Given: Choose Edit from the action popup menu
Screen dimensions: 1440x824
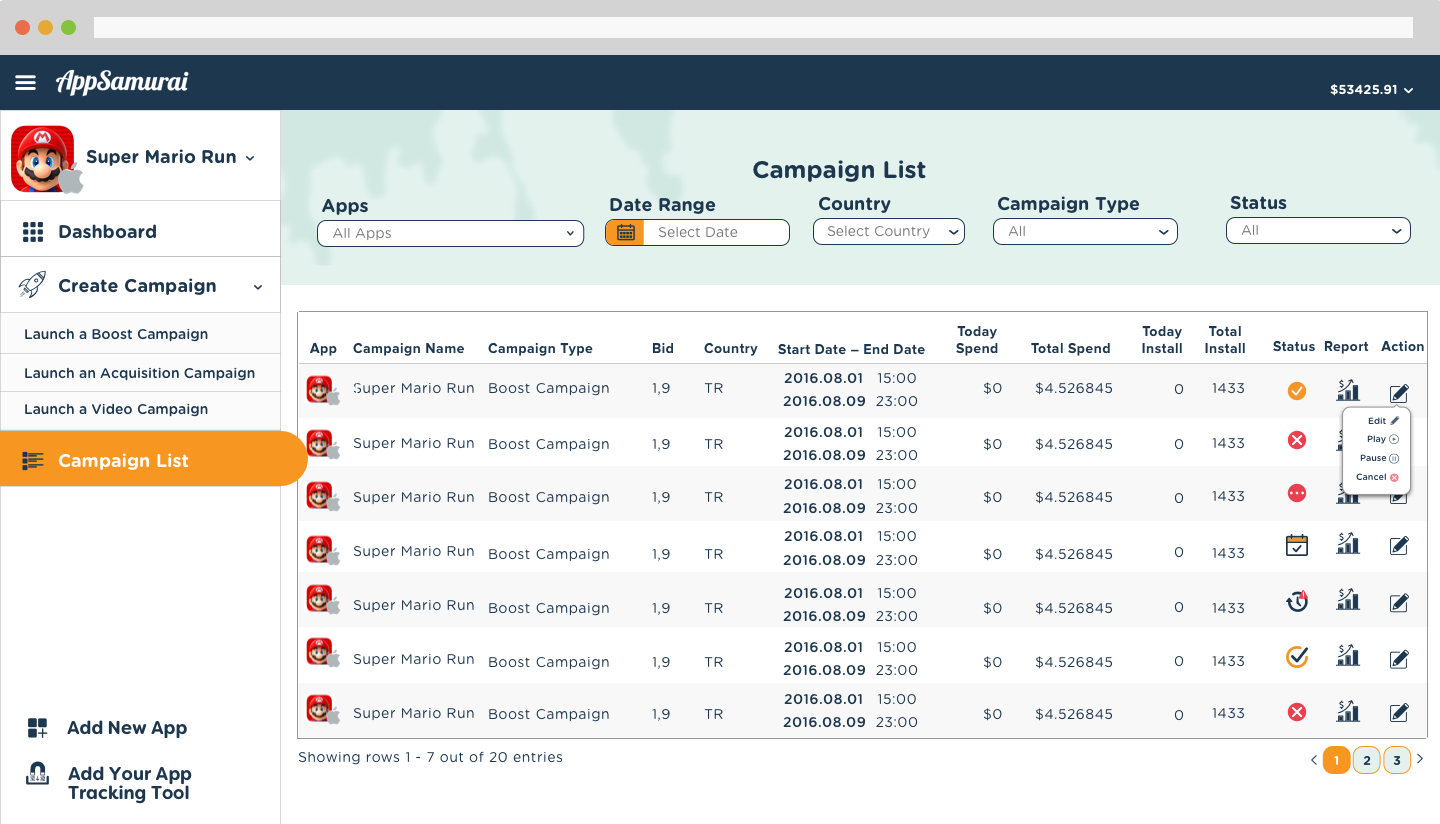Looking at the screenshot, I should (x=1383, y=421).
